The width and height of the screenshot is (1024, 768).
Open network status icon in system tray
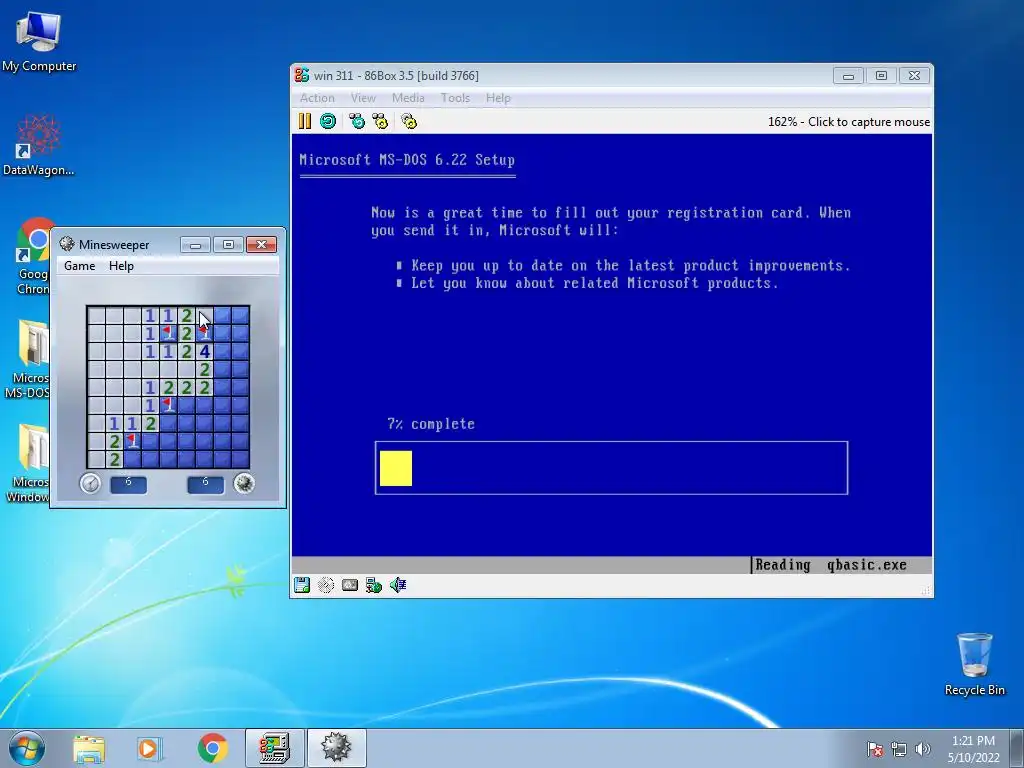click(x=899, y=749)
